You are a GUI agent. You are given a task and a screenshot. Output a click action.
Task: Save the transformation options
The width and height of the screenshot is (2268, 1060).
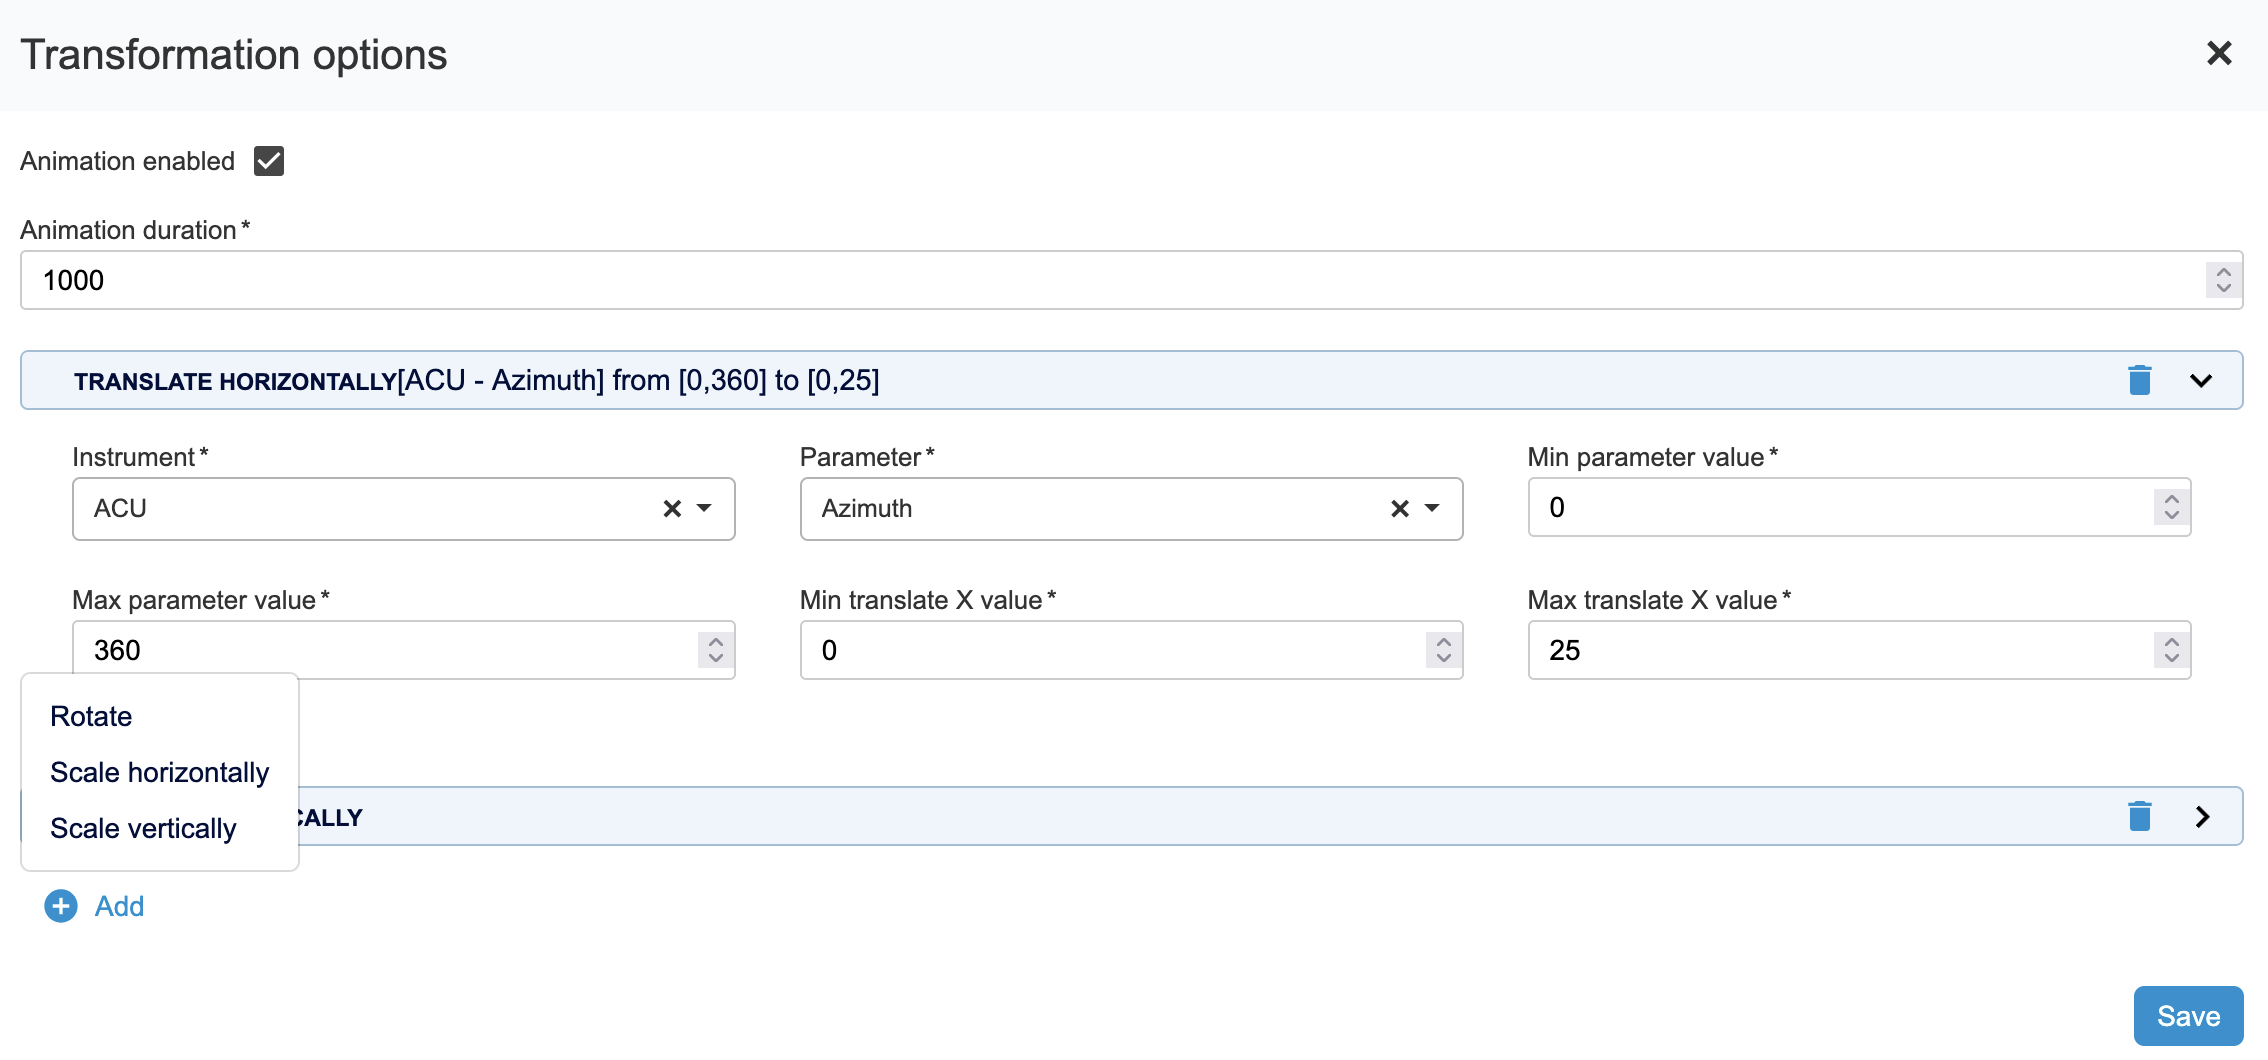pyautogui.click(x=2187, y=1016)
